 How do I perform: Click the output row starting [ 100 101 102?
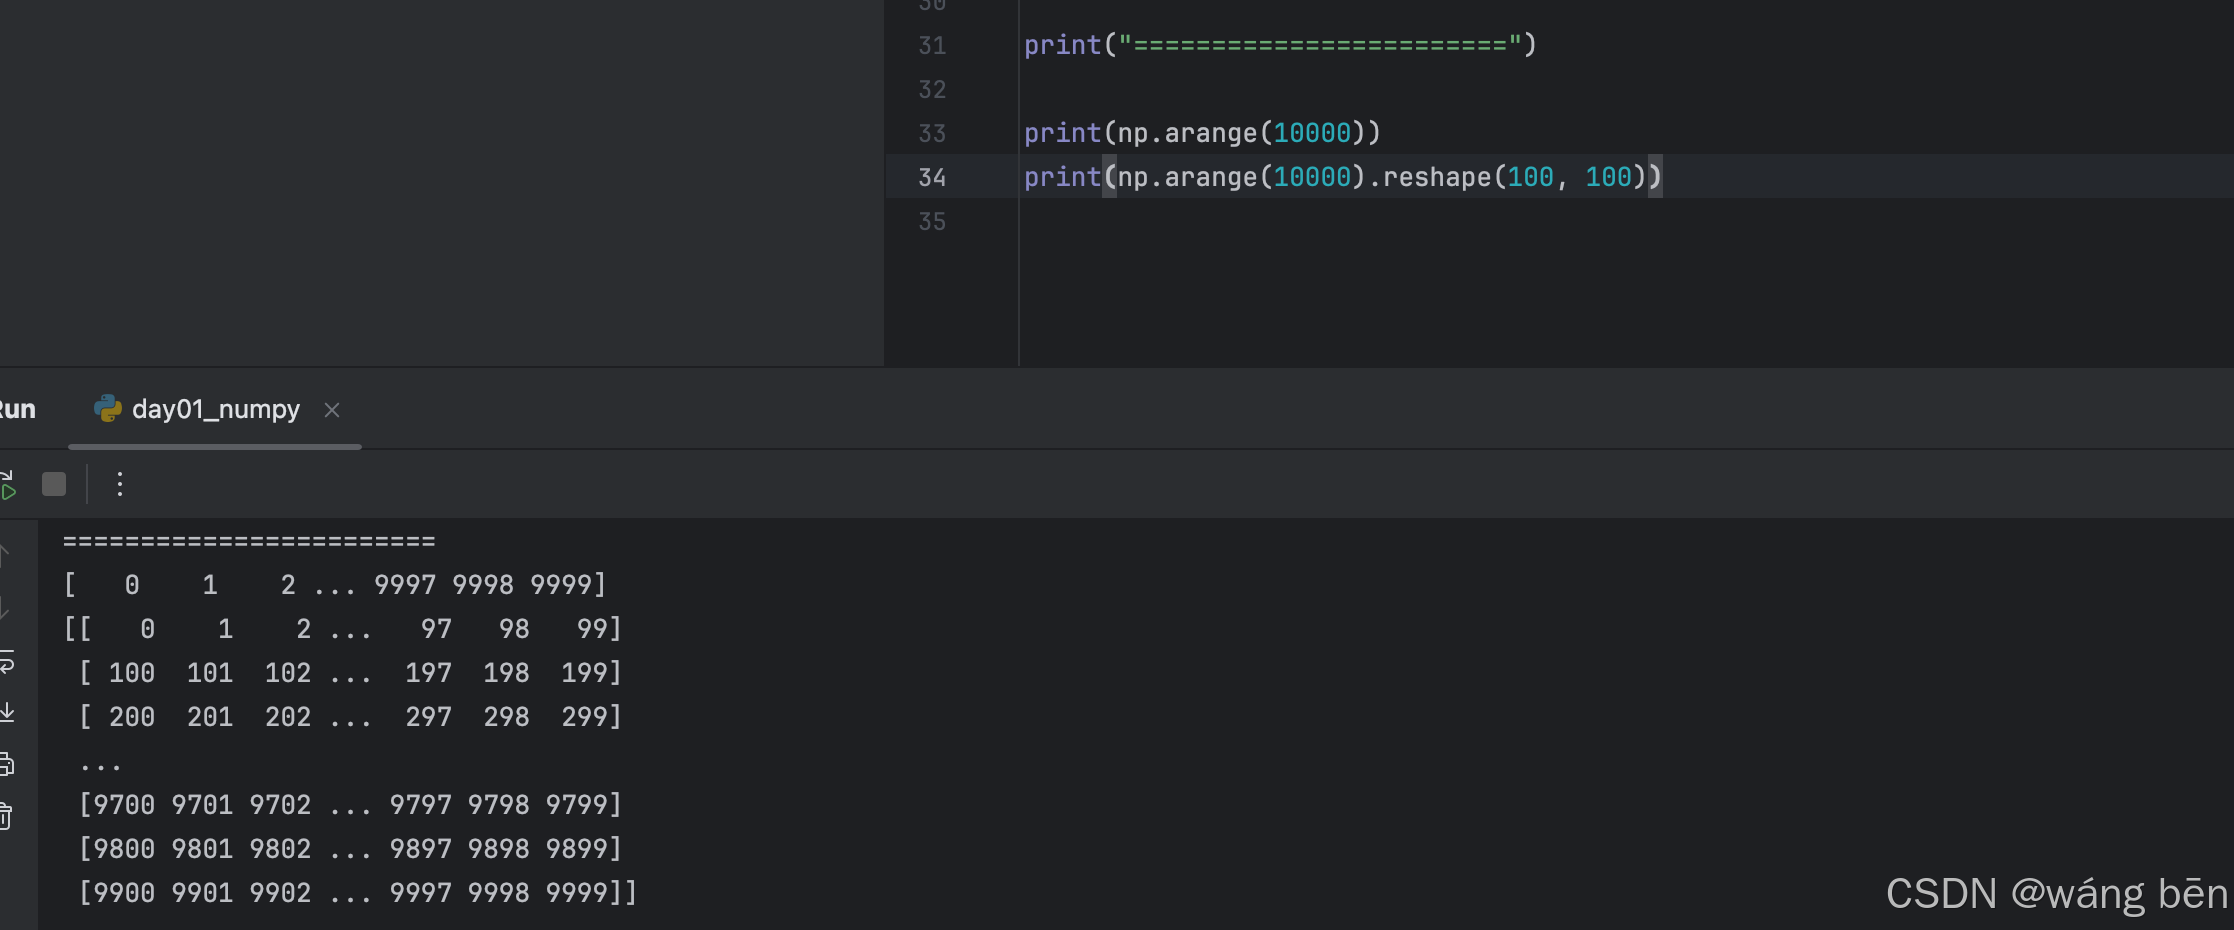point(350,673)
